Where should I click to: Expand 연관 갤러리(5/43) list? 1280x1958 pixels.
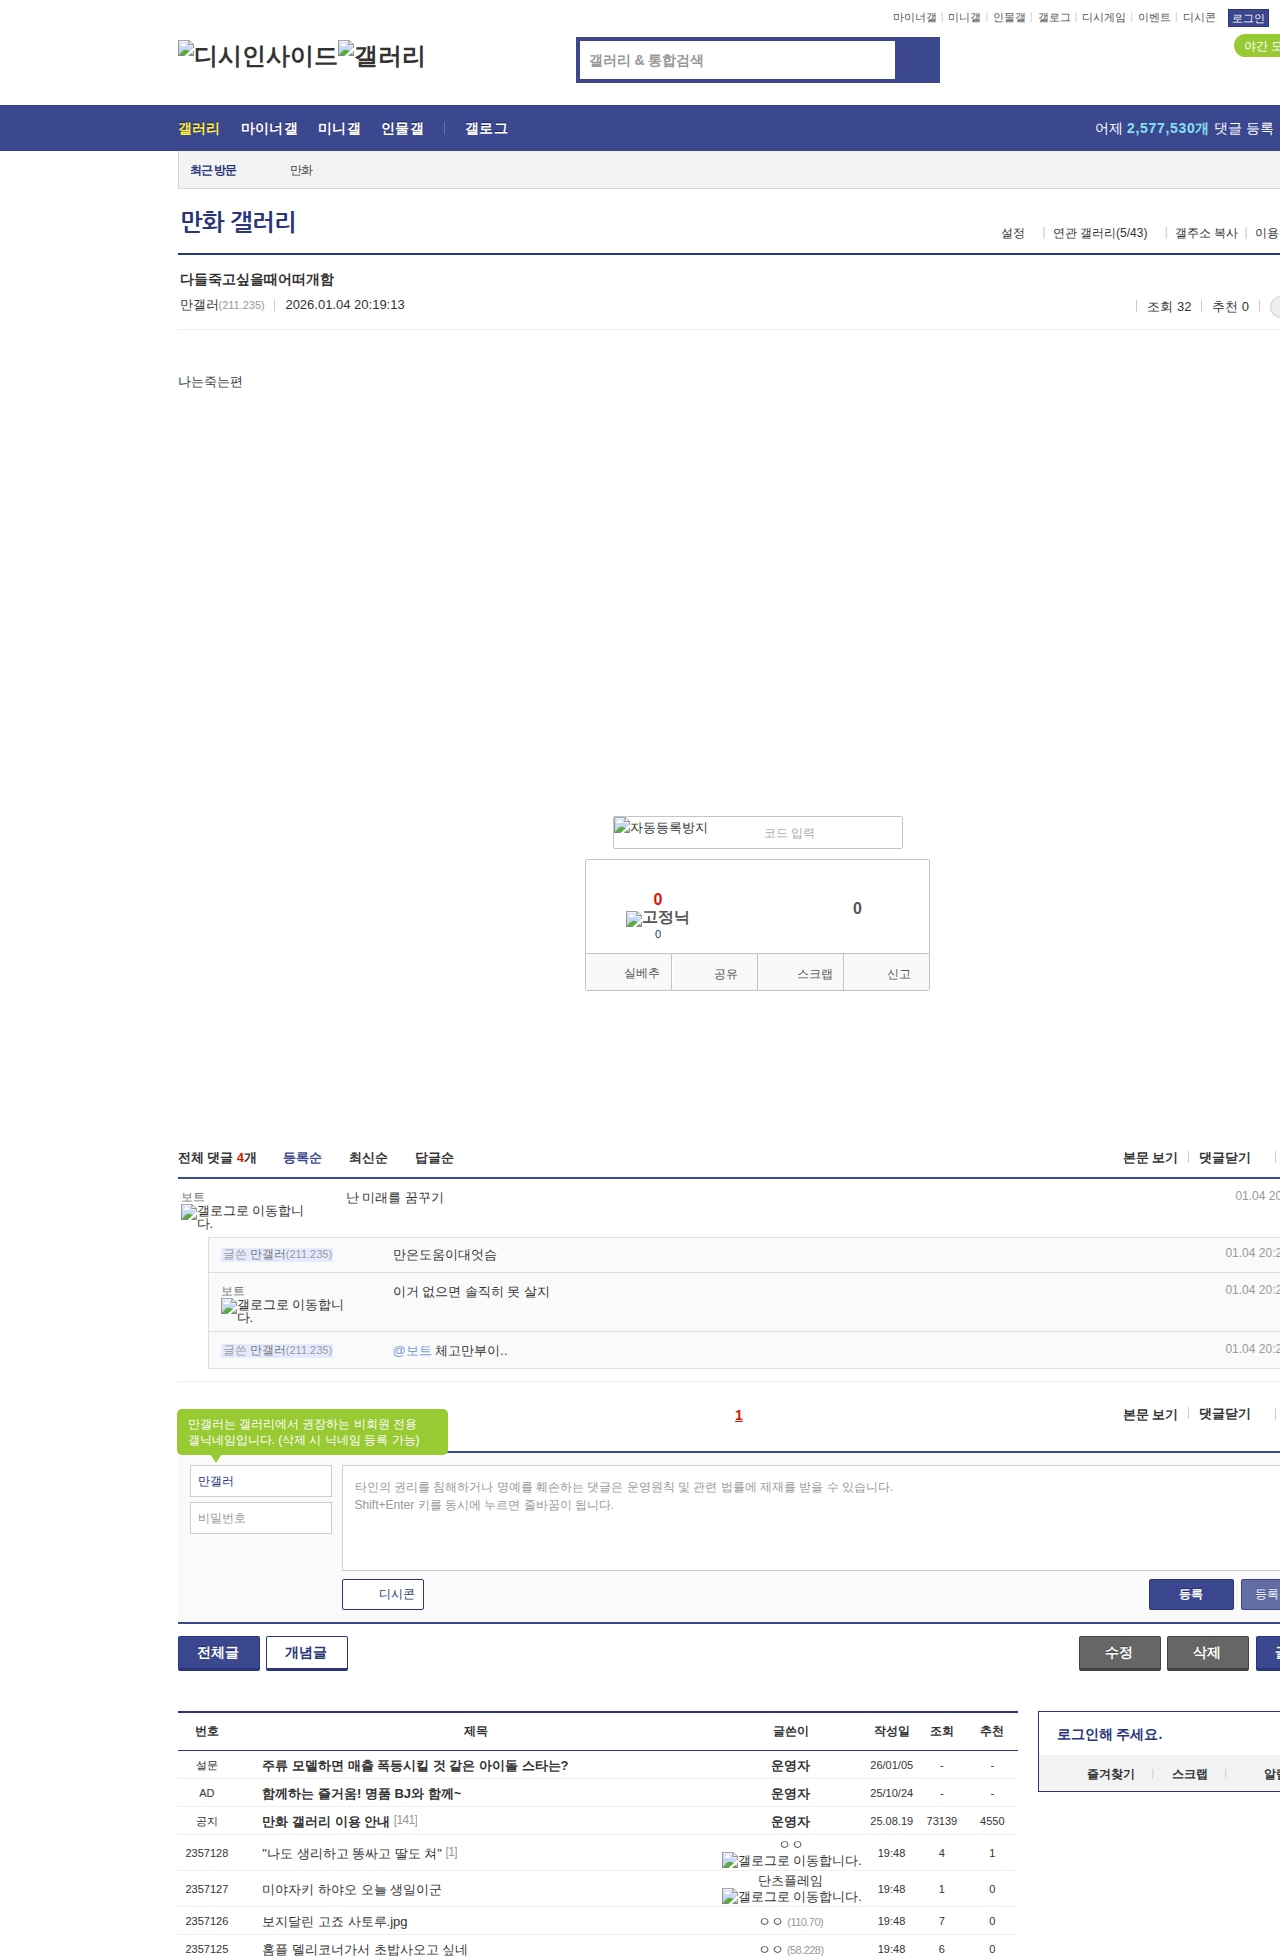tap(1099, 233)
